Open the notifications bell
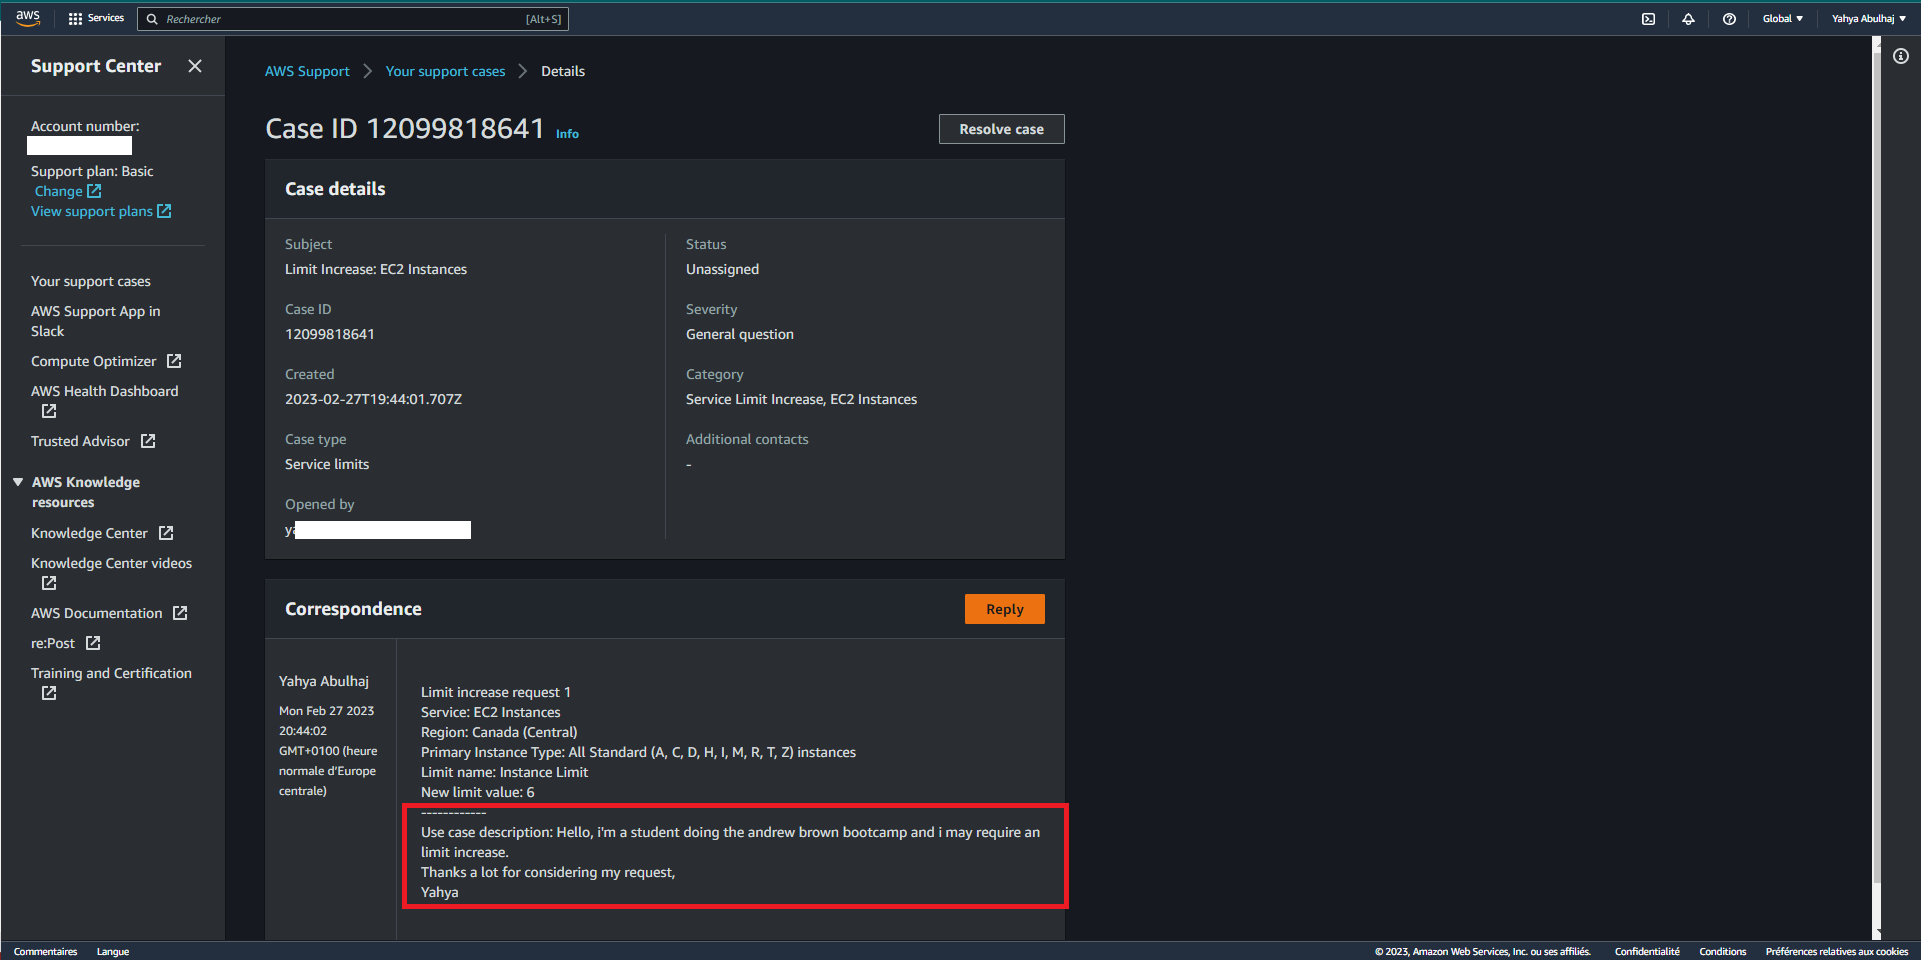Screen dimensions: 1921x960 pos(1688,18)
